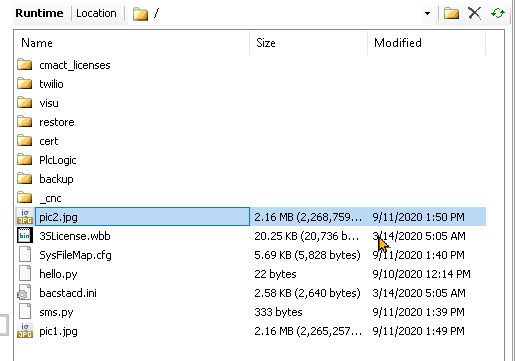This screenshot has width=517, height=361.
Task: Click the 9/11/2020 1:49 PM date cell
Action: pyautogui.click(x=418, y=331)
